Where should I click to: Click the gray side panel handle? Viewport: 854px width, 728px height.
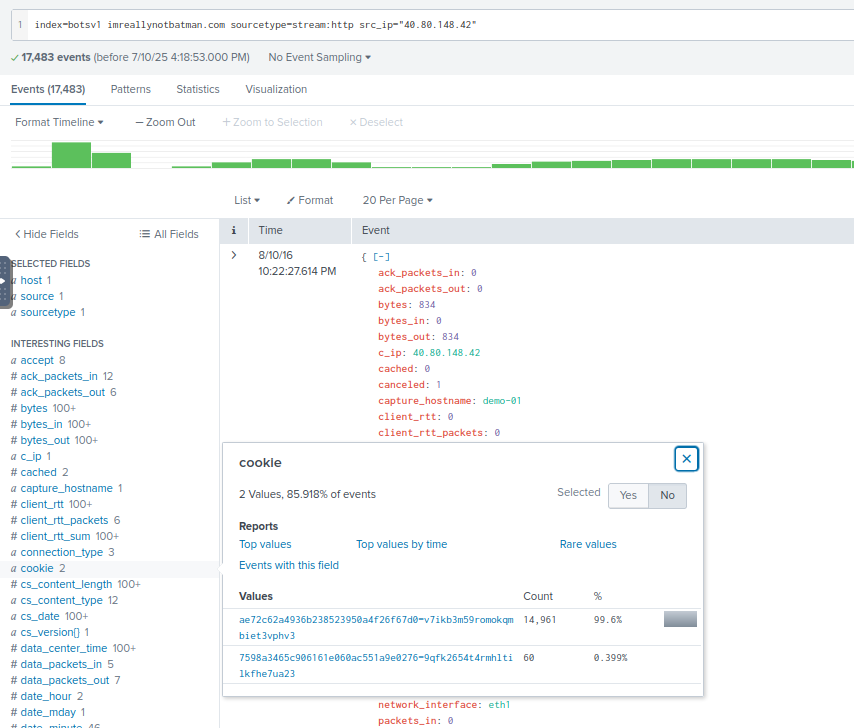(x=4, y=282)
